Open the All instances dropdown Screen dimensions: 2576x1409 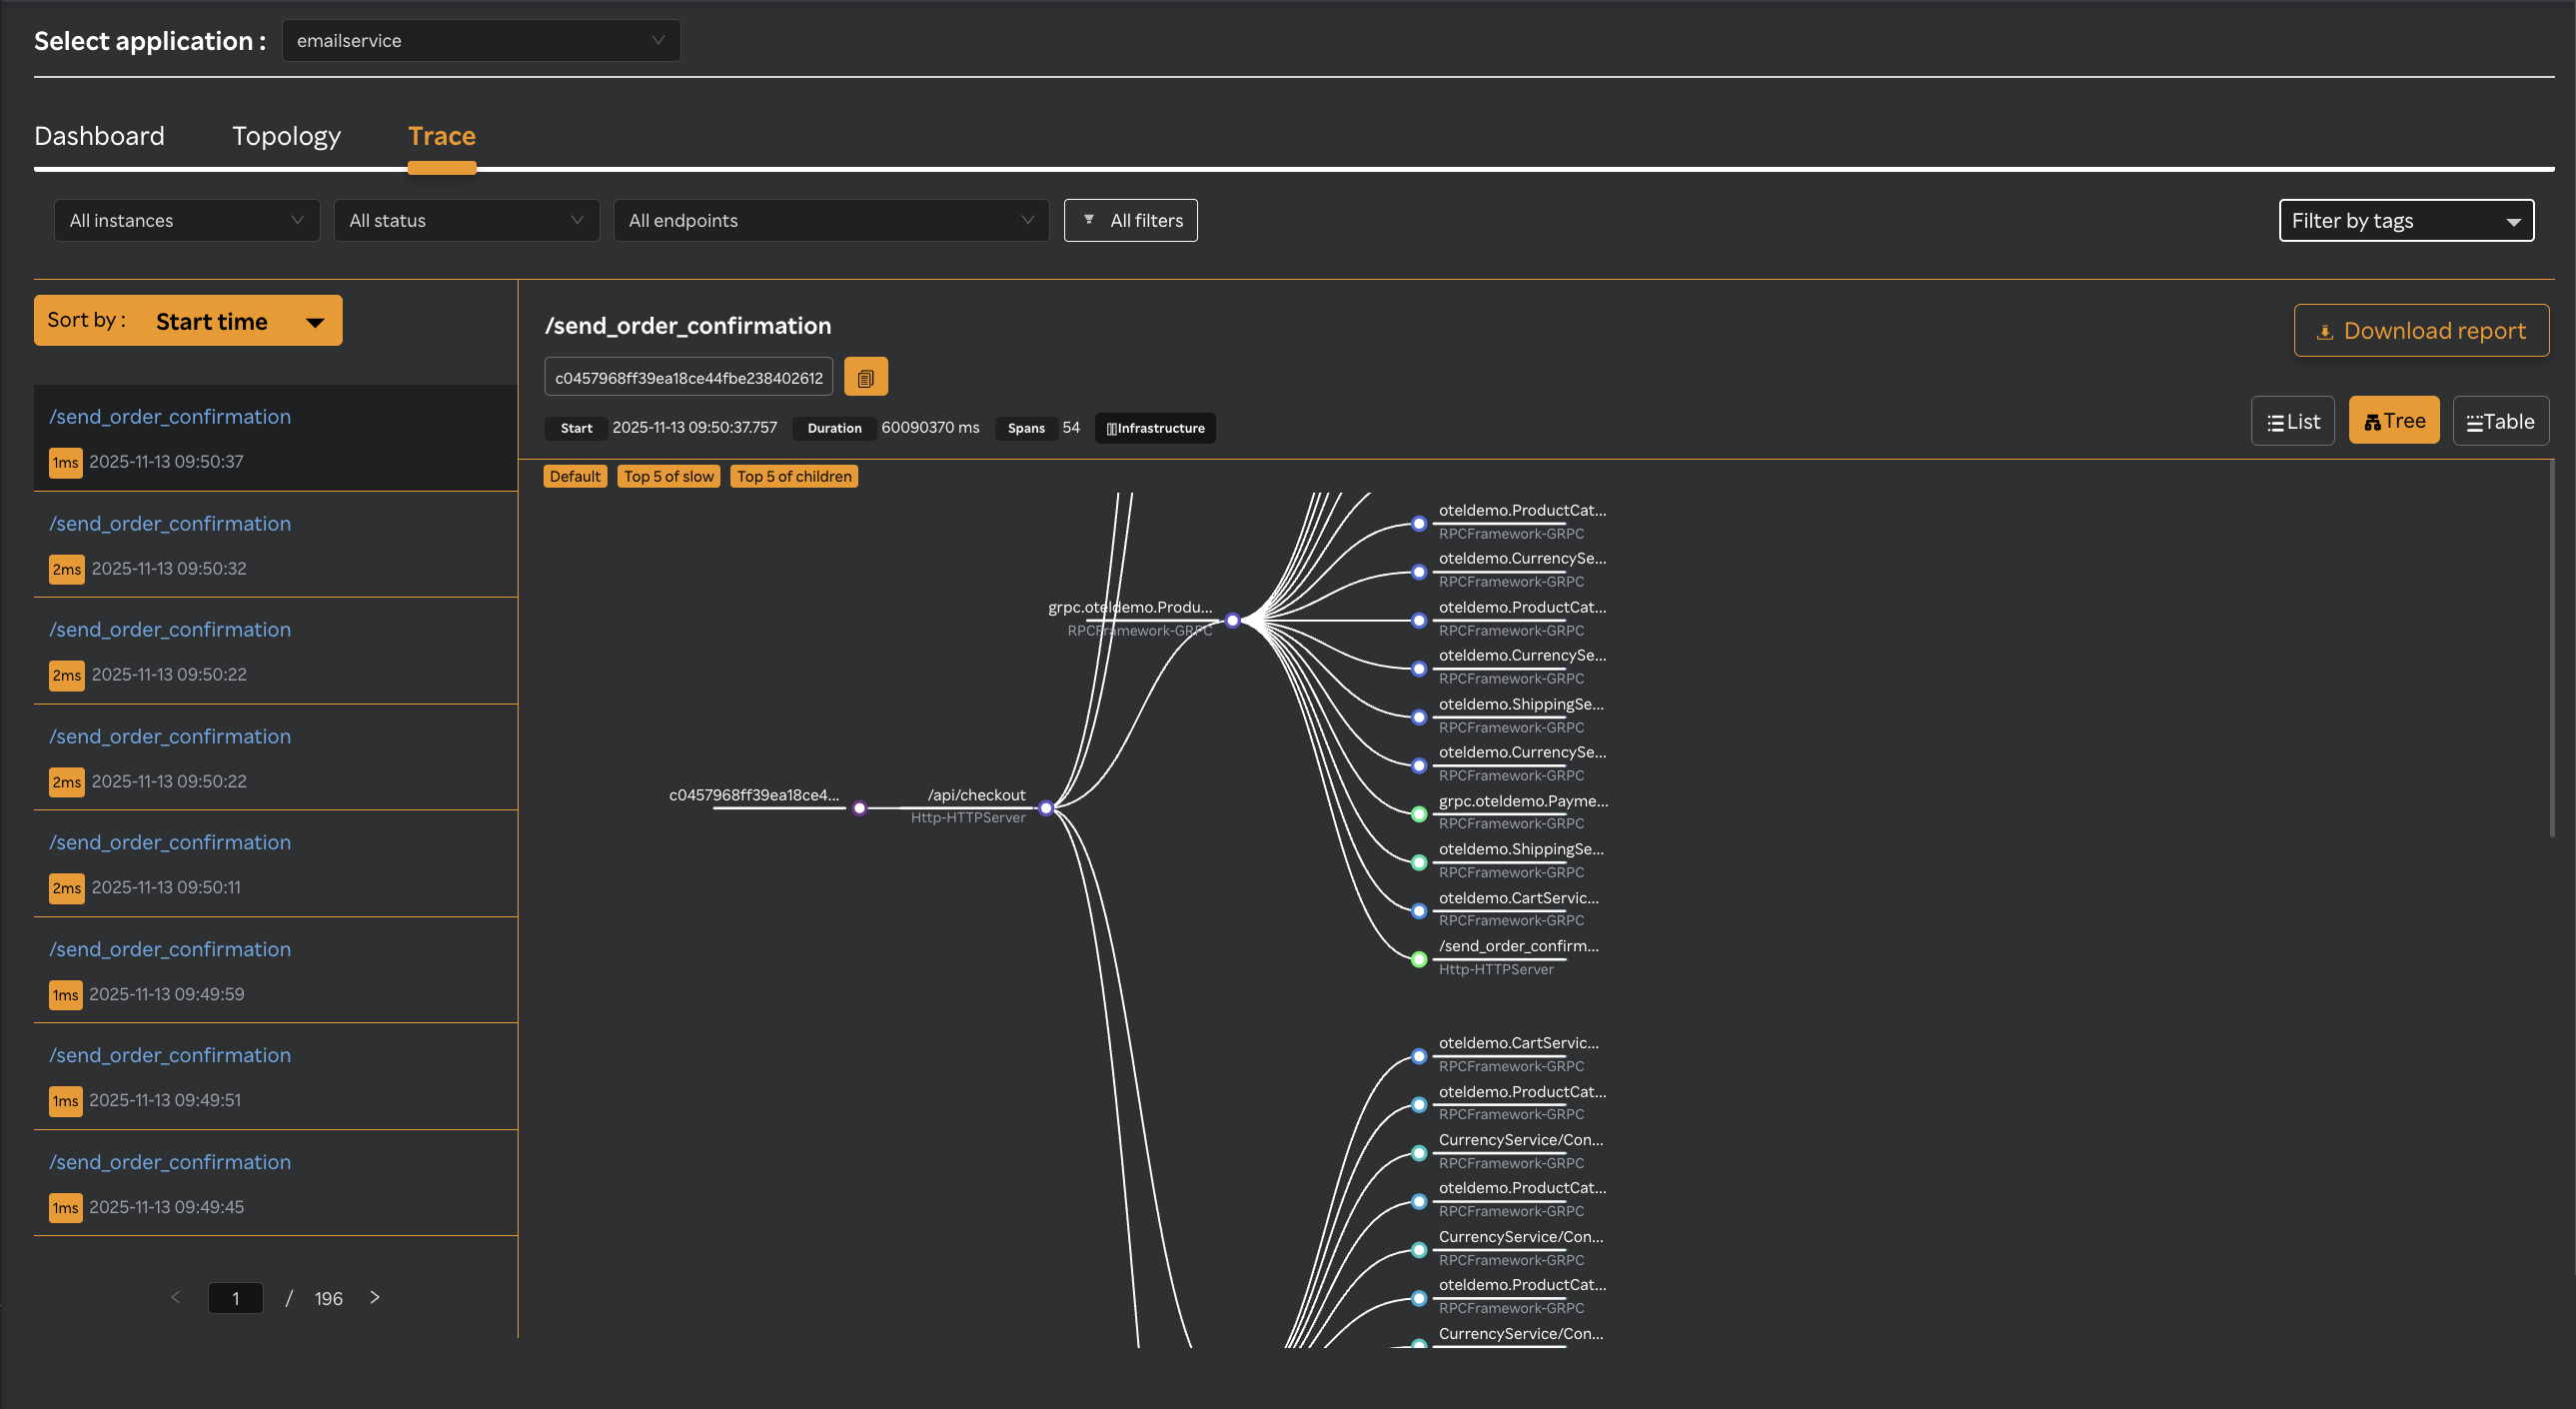(x=187, y=220)
